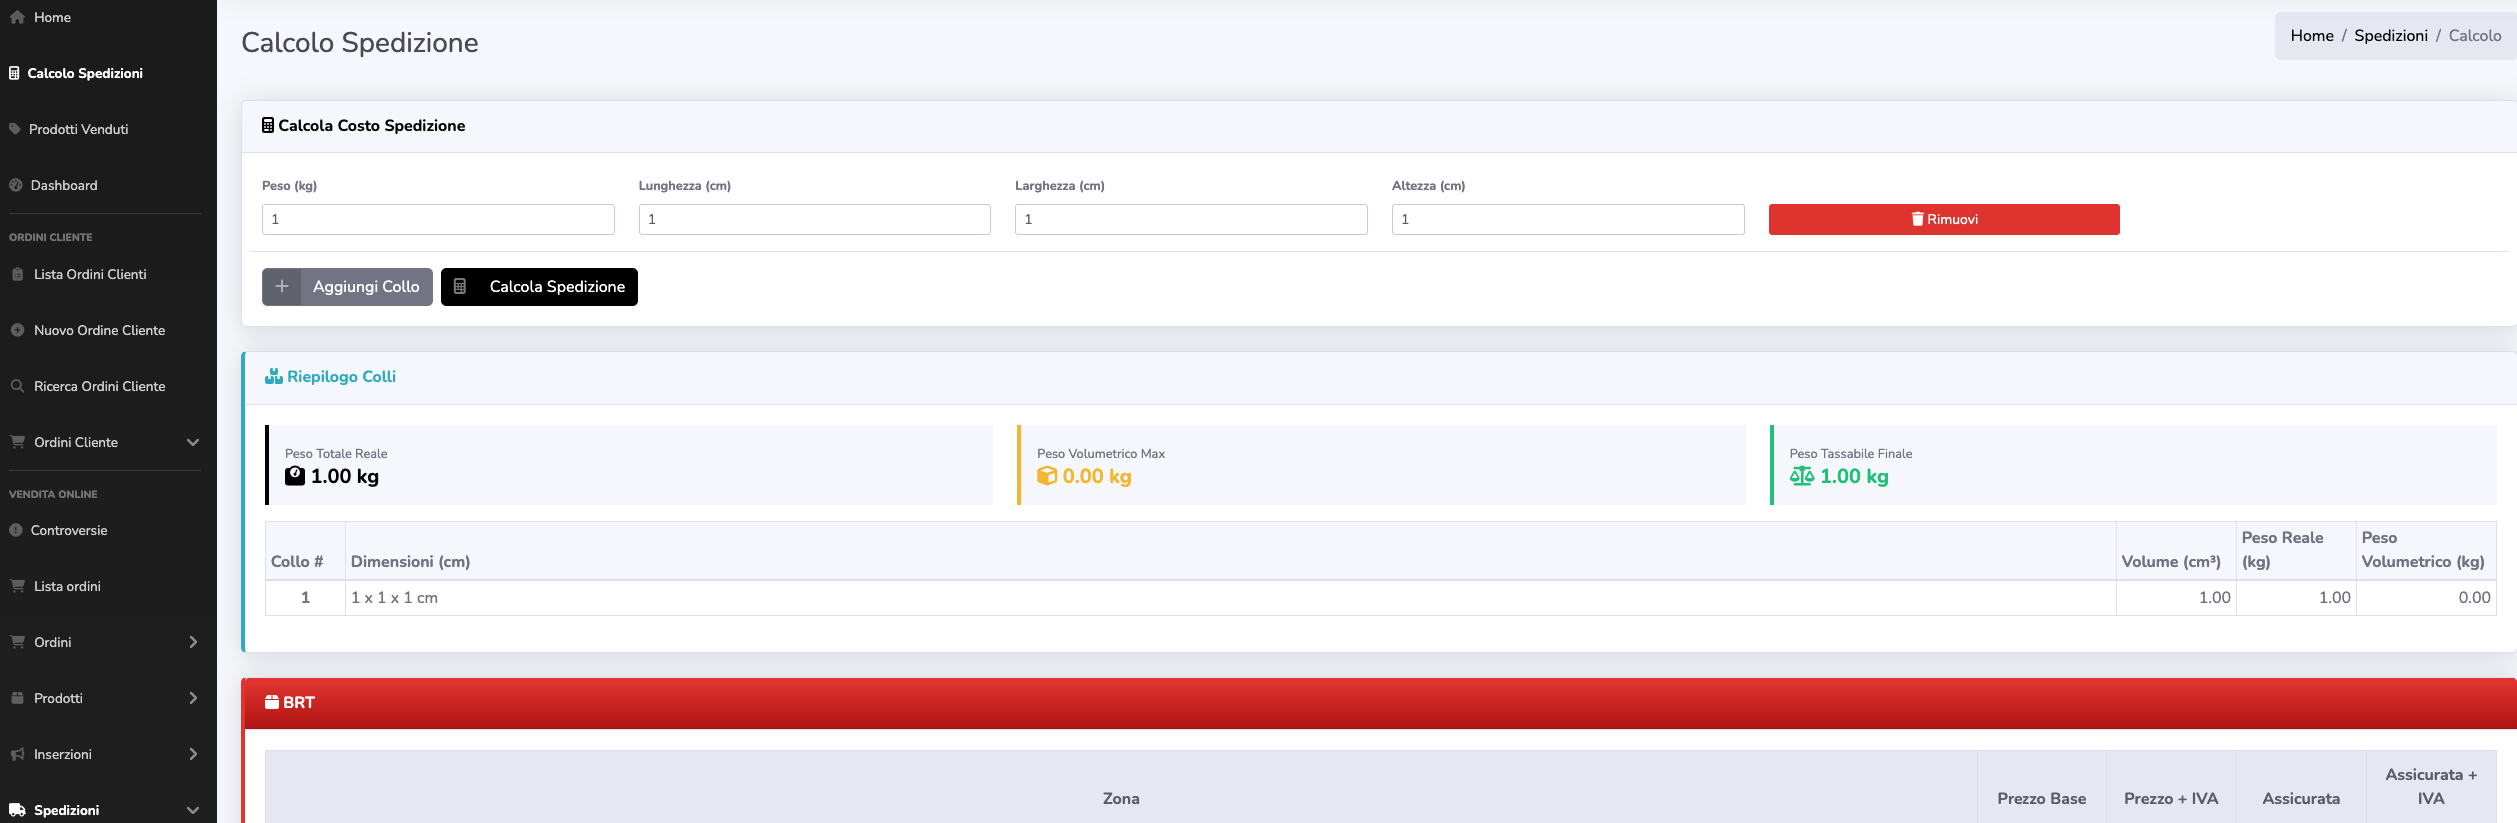This screenshot has width=2517, height=823.
Task: Click the magnifier icon for Ricerca Ordini Cliente
Action: [x=17, y=386]
